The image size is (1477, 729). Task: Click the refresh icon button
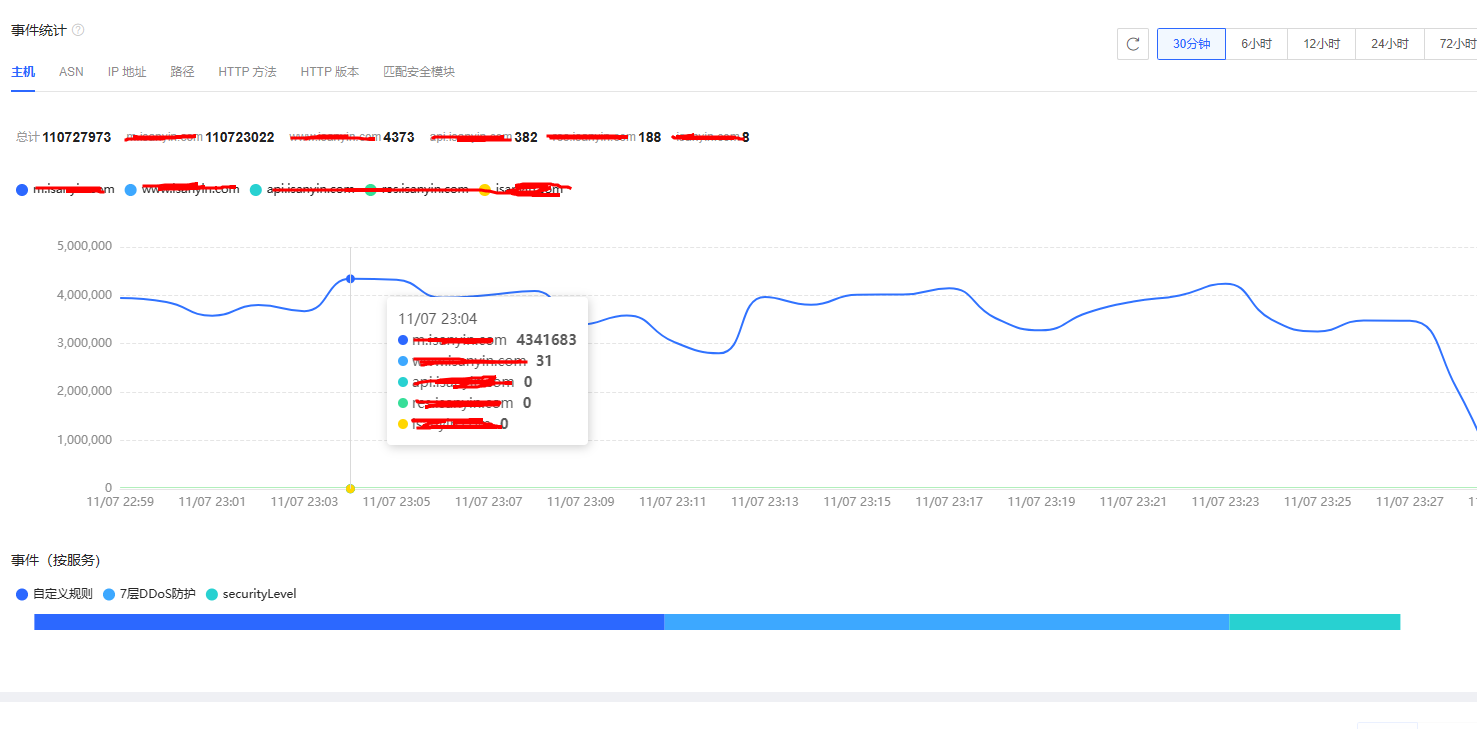(1133, 44)
